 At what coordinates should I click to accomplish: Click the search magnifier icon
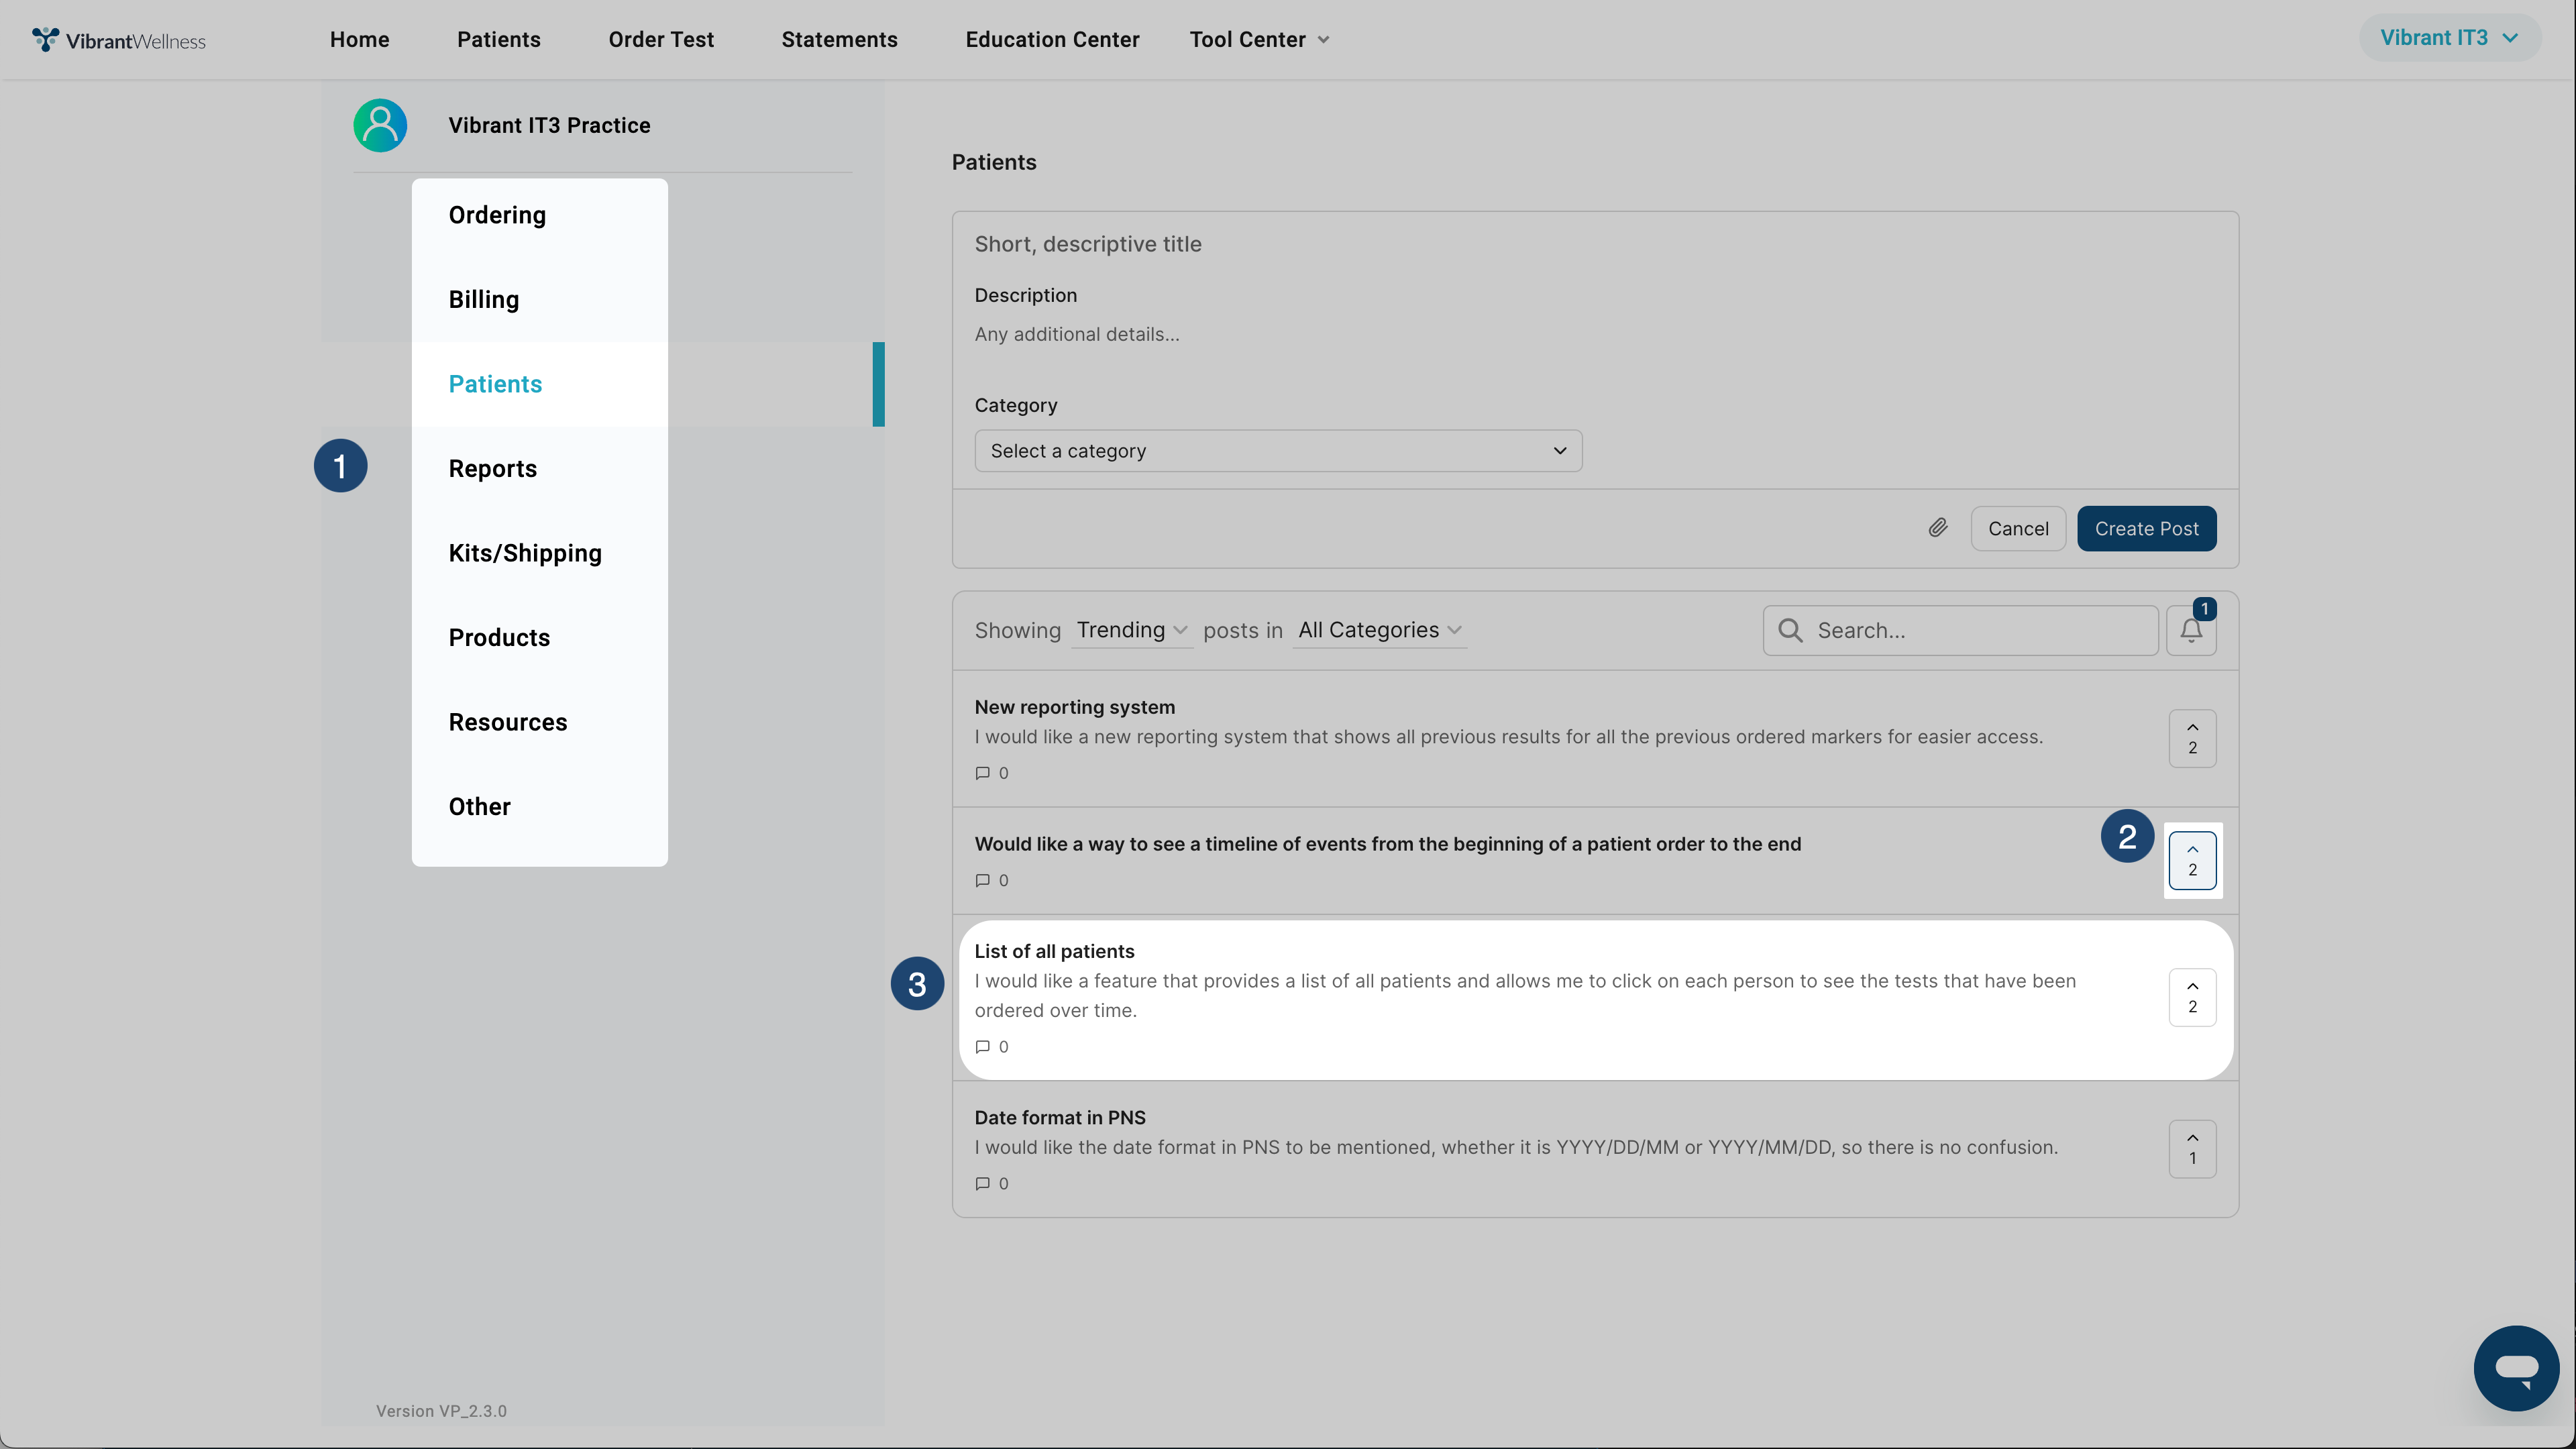1790,631
